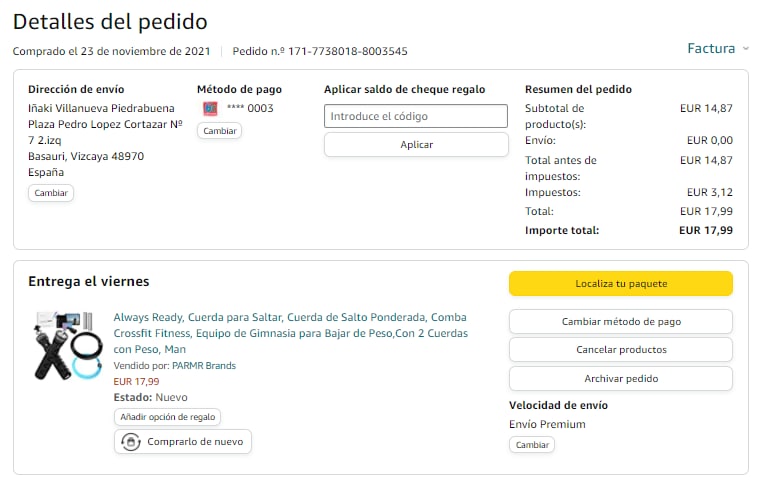Viewport: 766px width, 493px height.
Task: Click the credit card icon in payment method
Action: (x=210, y=108)
